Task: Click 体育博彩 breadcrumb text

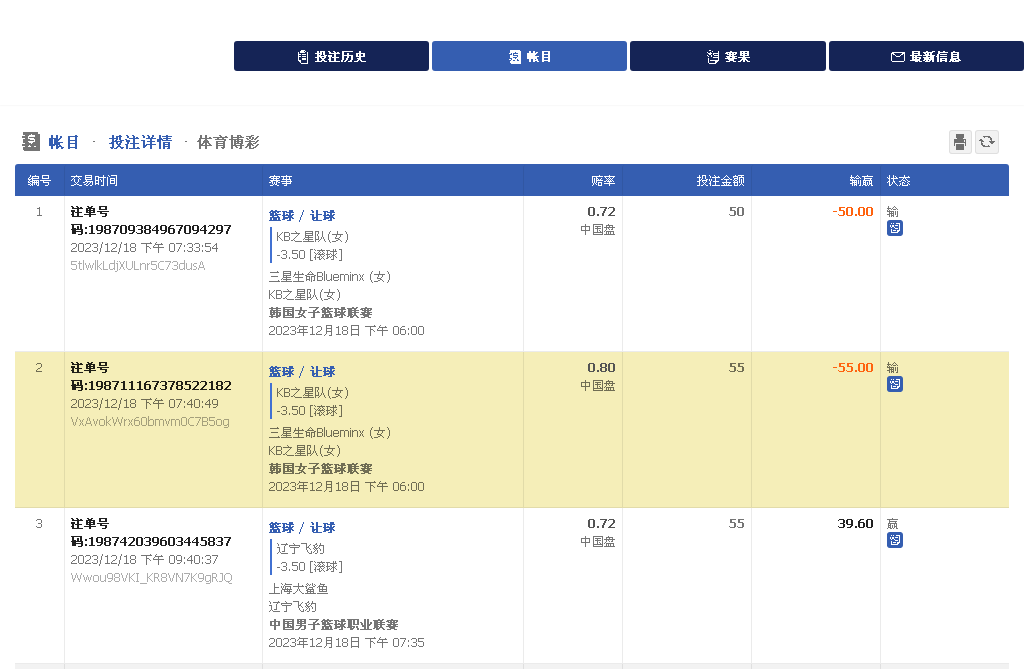Action: coord(228,142)
